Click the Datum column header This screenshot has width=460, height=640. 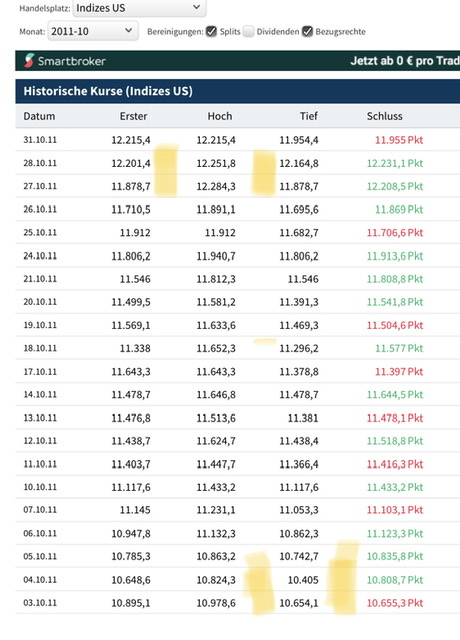pos(39,116)
